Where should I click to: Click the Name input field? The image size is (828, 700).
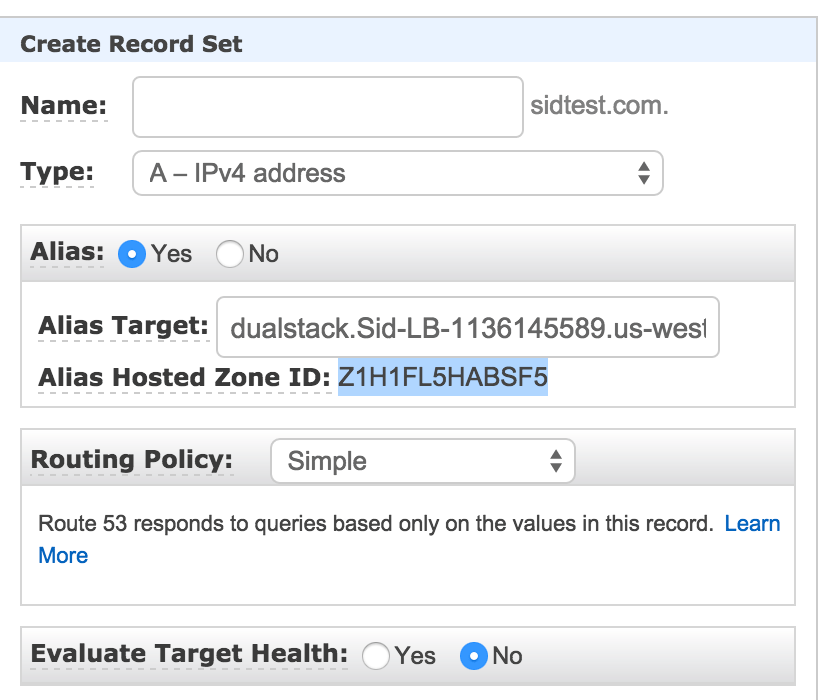coord(327,107)
